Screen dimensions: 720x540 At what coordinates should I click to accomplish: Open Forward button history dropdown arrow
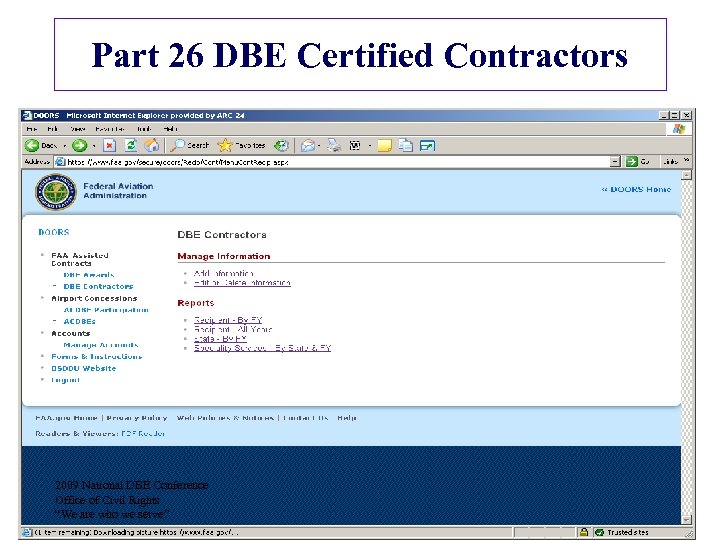click(94, 146)
